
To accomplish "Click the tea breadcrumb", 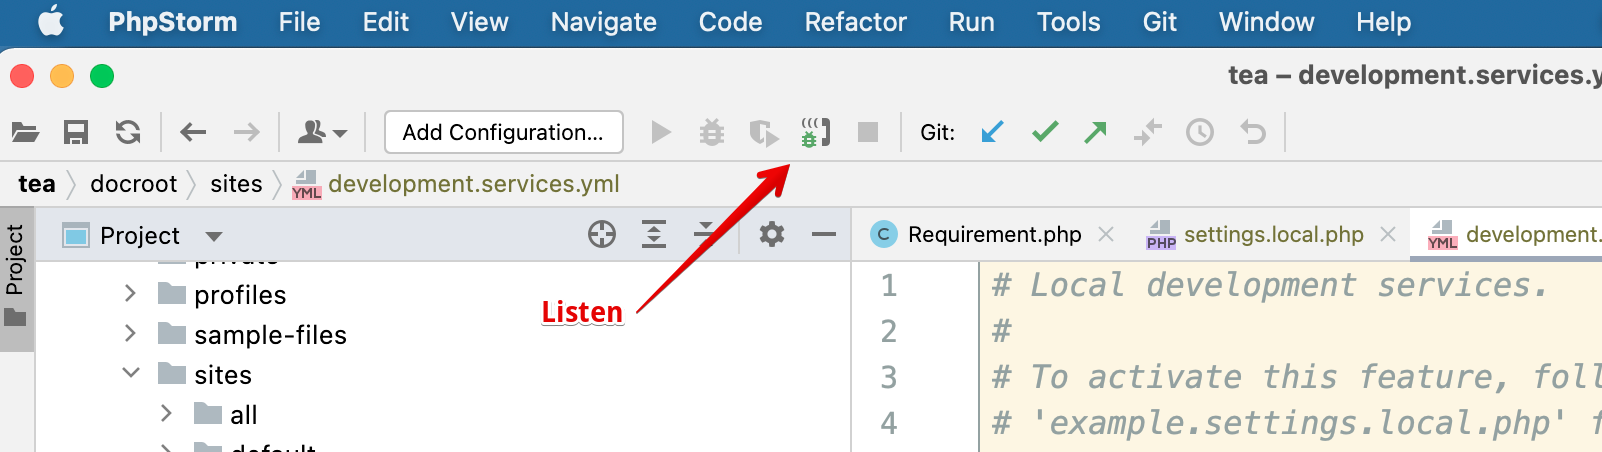I will click(x=37, y=184).
